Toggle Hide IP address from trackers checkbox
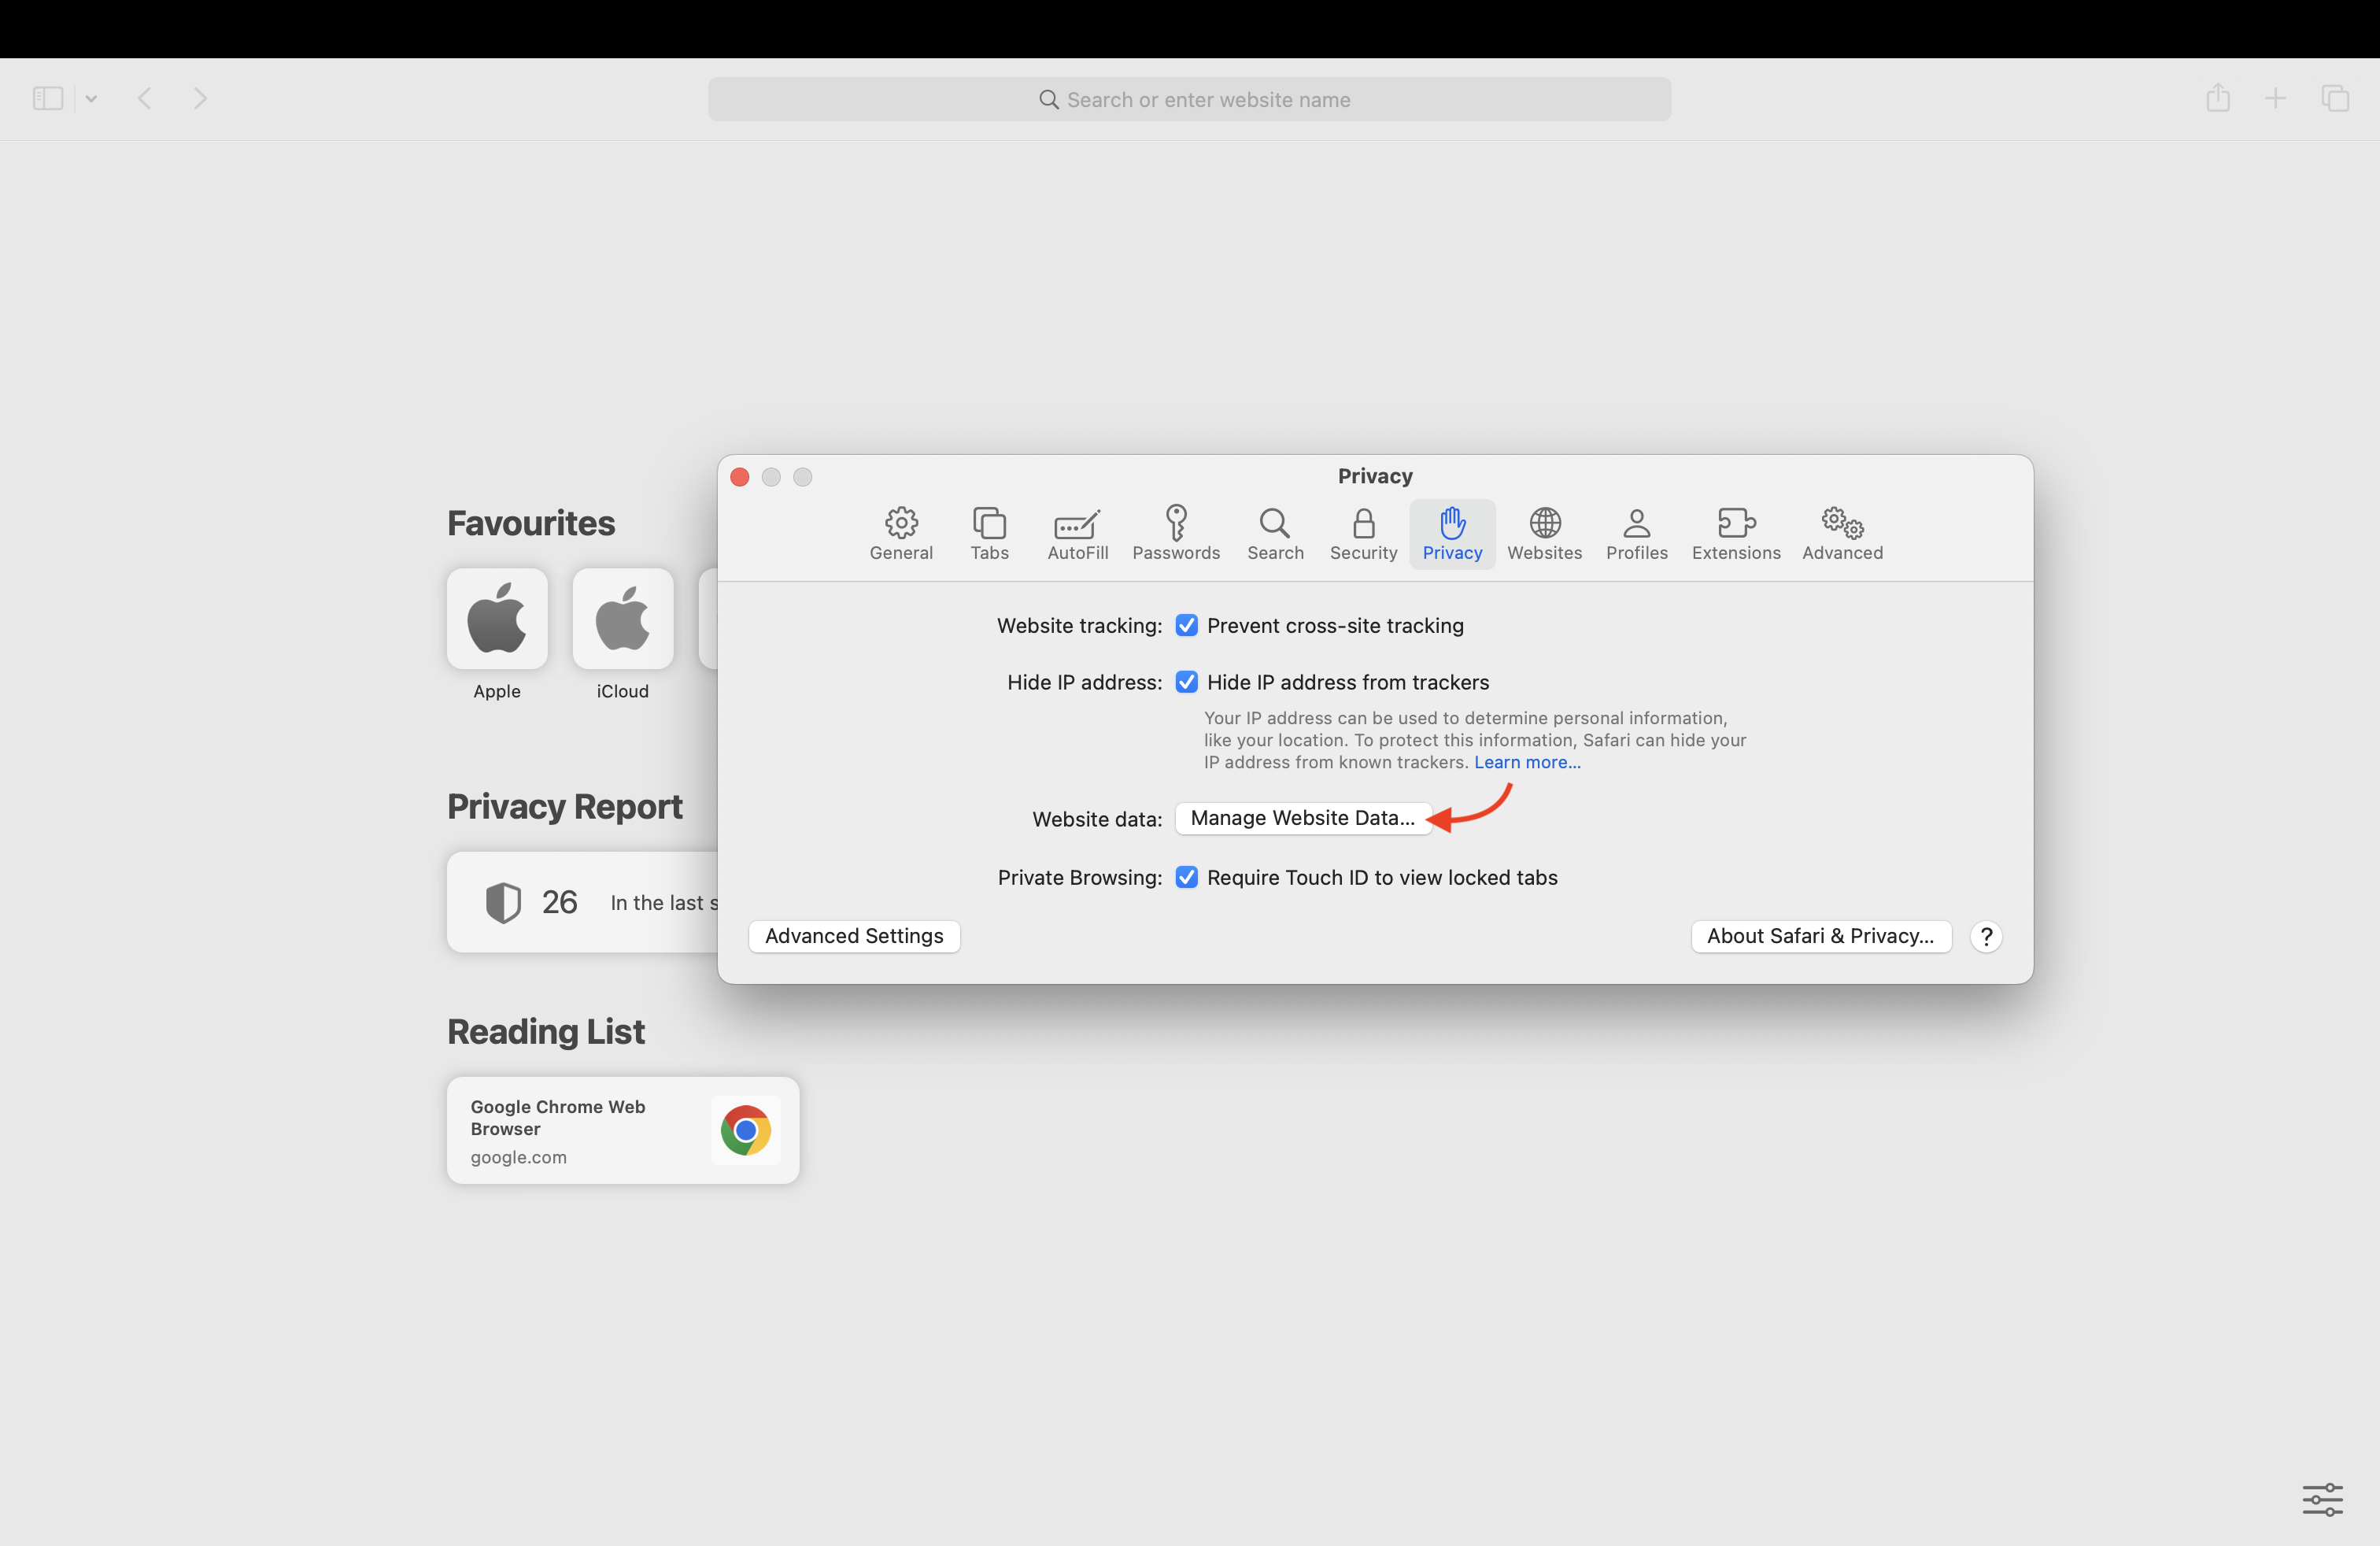The image size is (2380, 1546). [x=1186, y=682]
